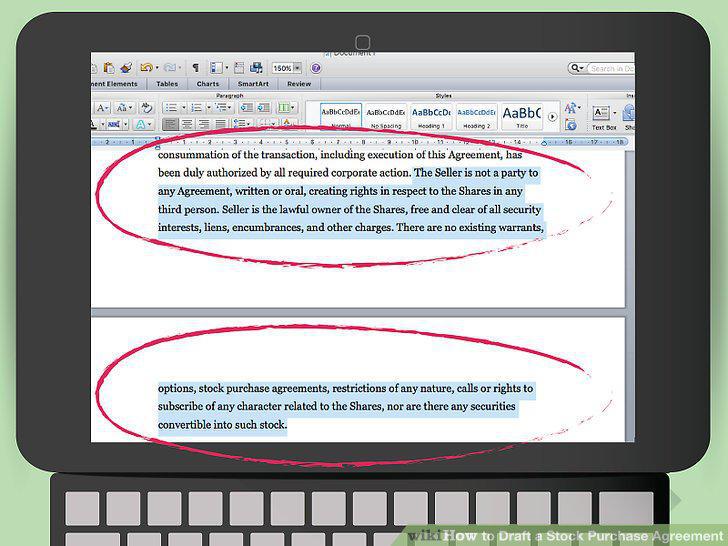Switch to the SmartArt tab
Viewport: 728px width, 546px height.
point(253,84)
